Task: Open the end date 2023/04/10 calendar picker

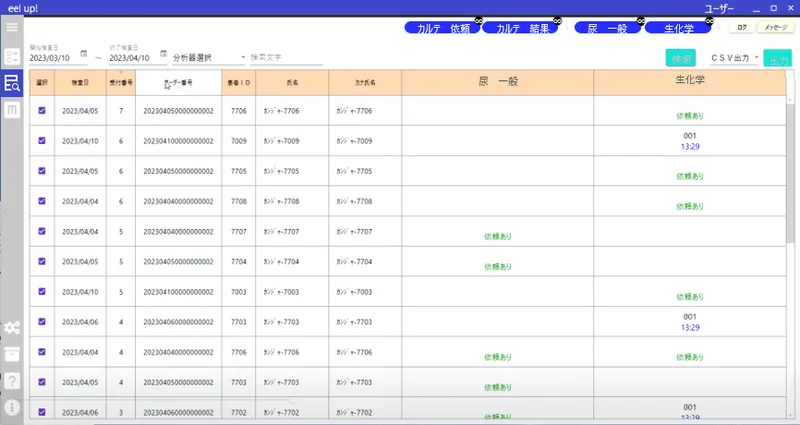Action: coord(163,54)
